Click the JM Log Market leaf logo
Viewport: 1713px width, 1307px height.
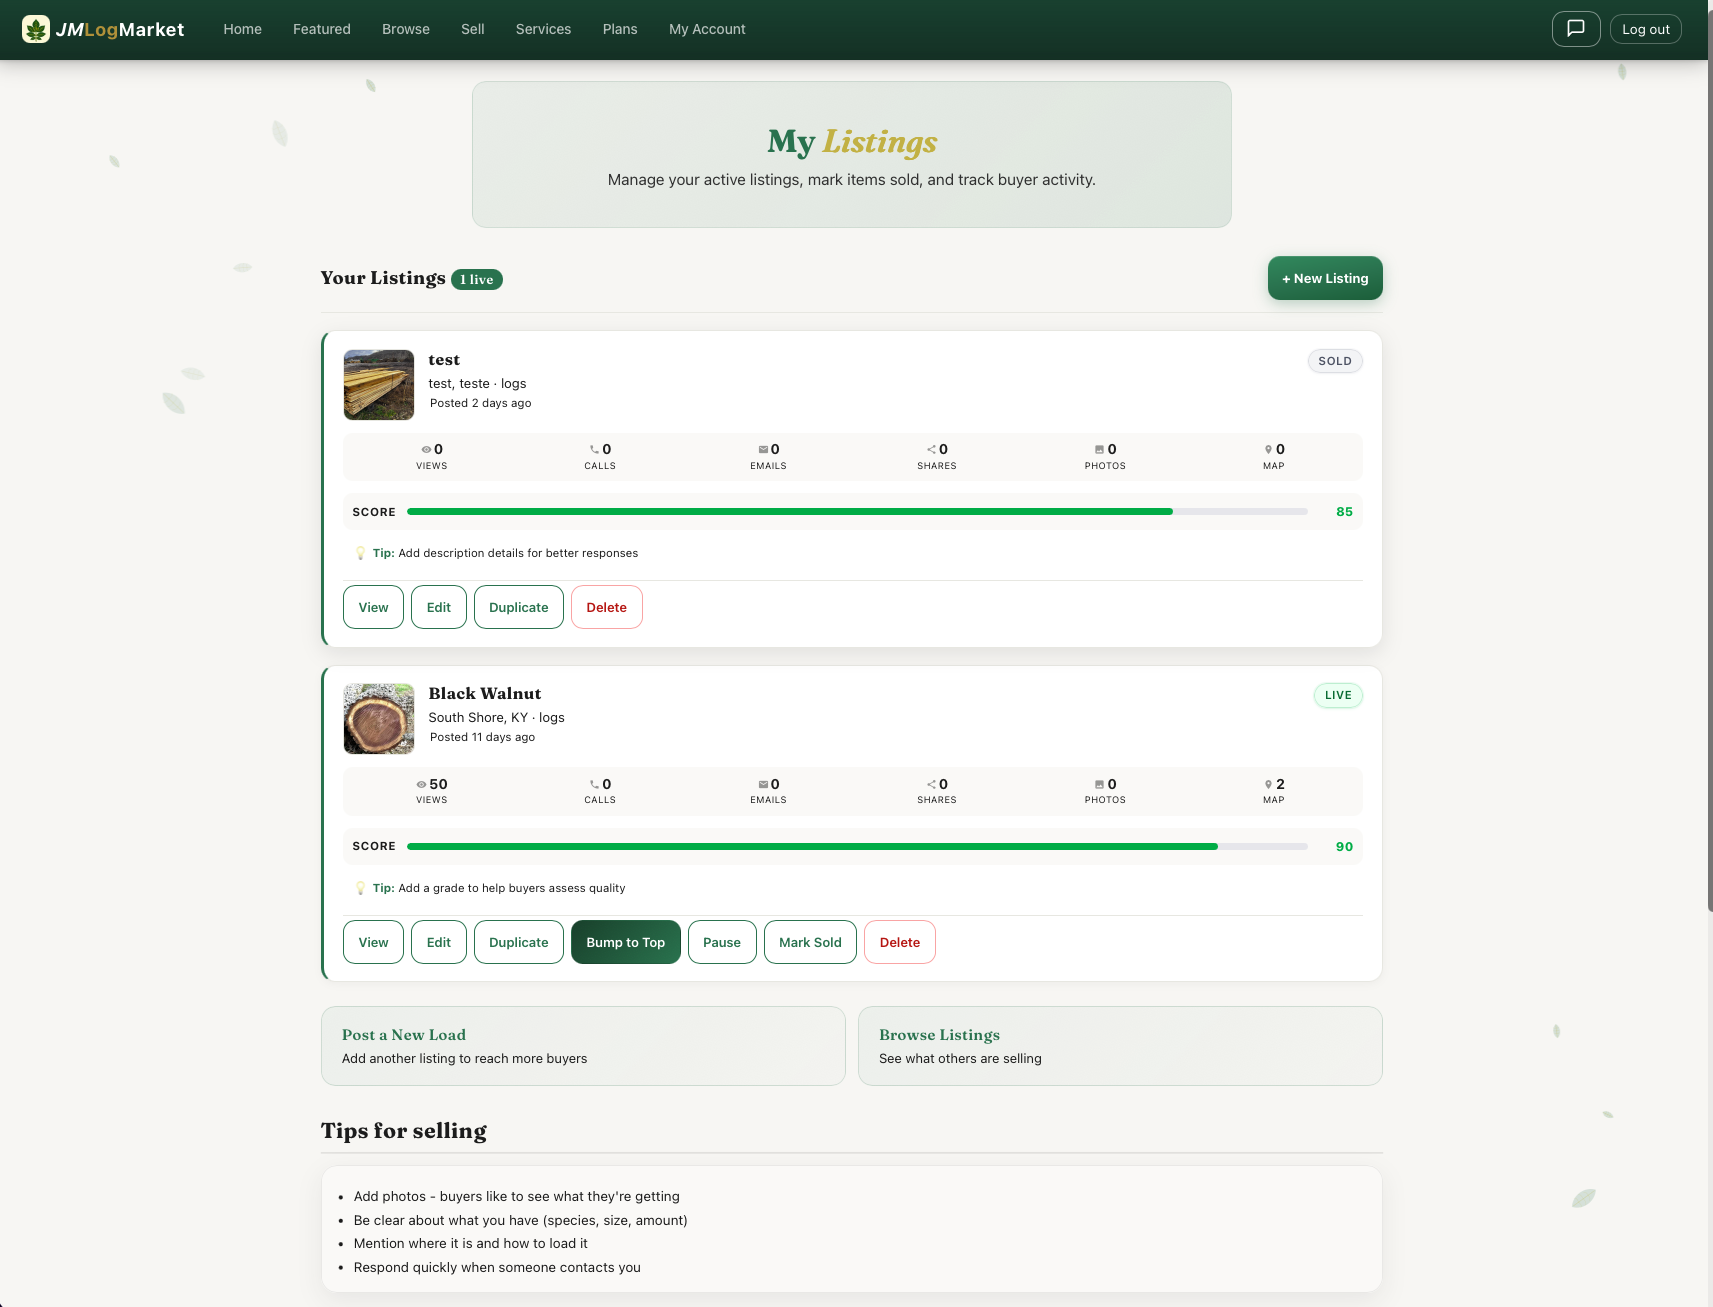point(37,29)
